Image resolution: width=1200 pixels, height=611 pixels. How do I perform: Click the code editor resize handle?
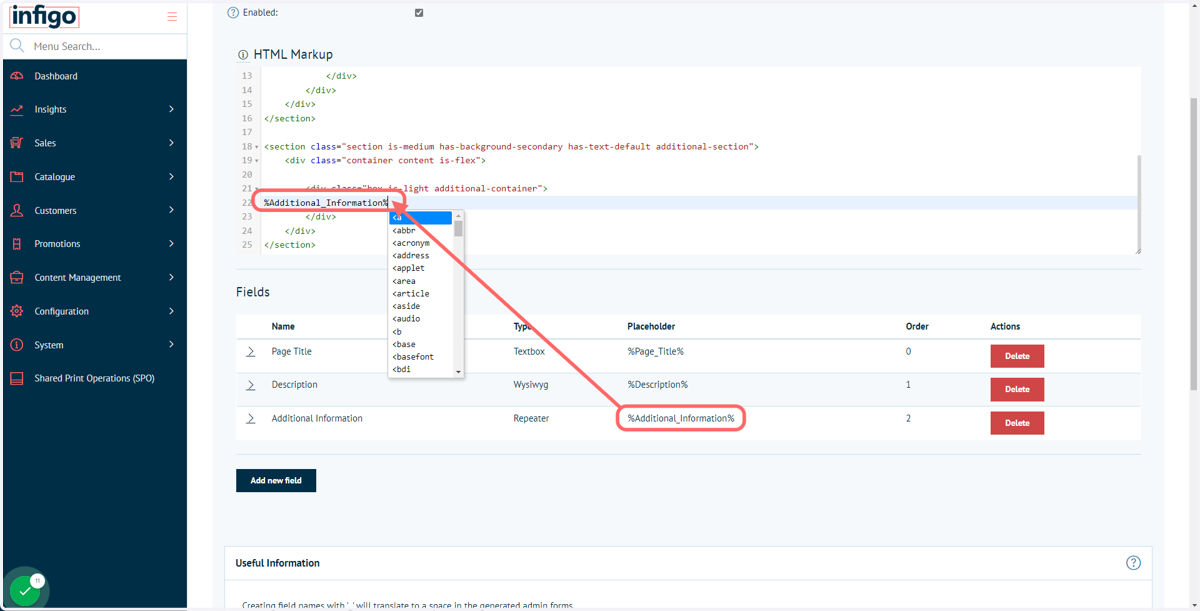coord(1136,250)
